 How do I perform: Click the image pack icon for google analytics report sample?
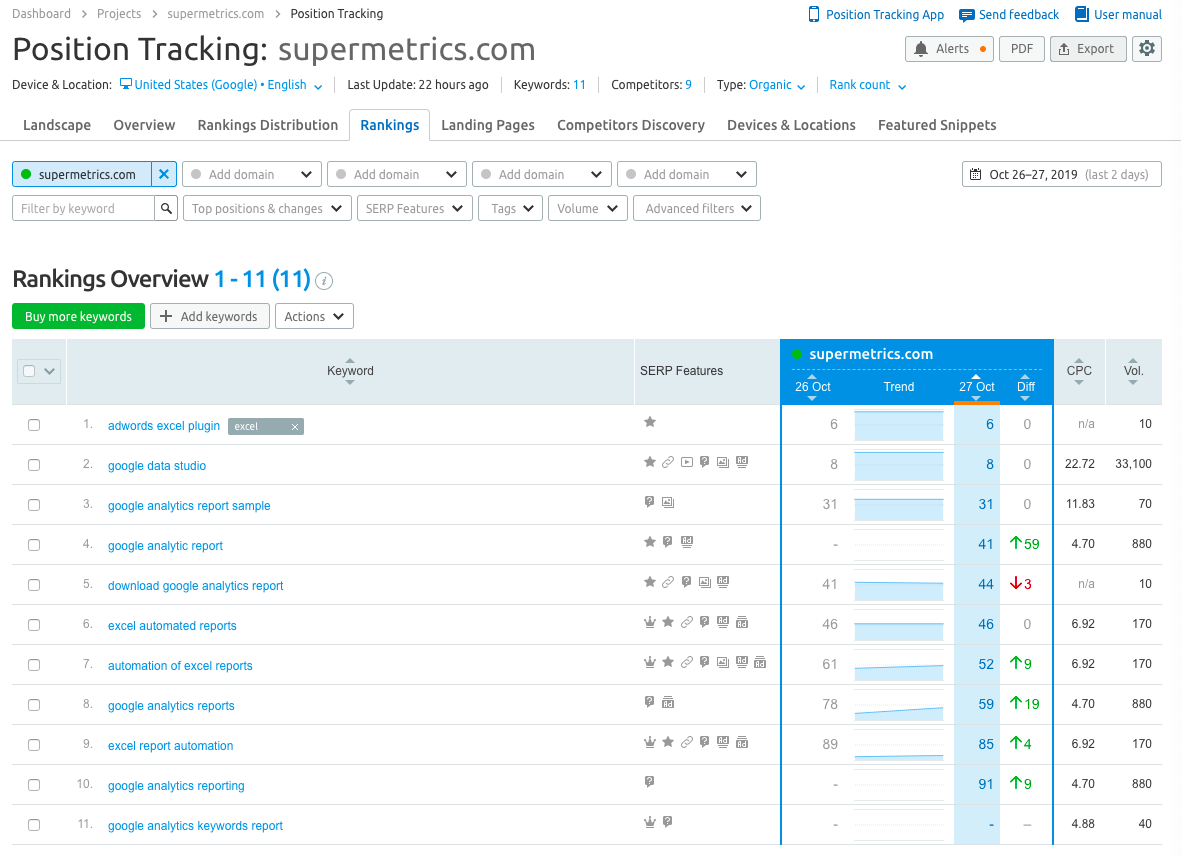[668, 502]
